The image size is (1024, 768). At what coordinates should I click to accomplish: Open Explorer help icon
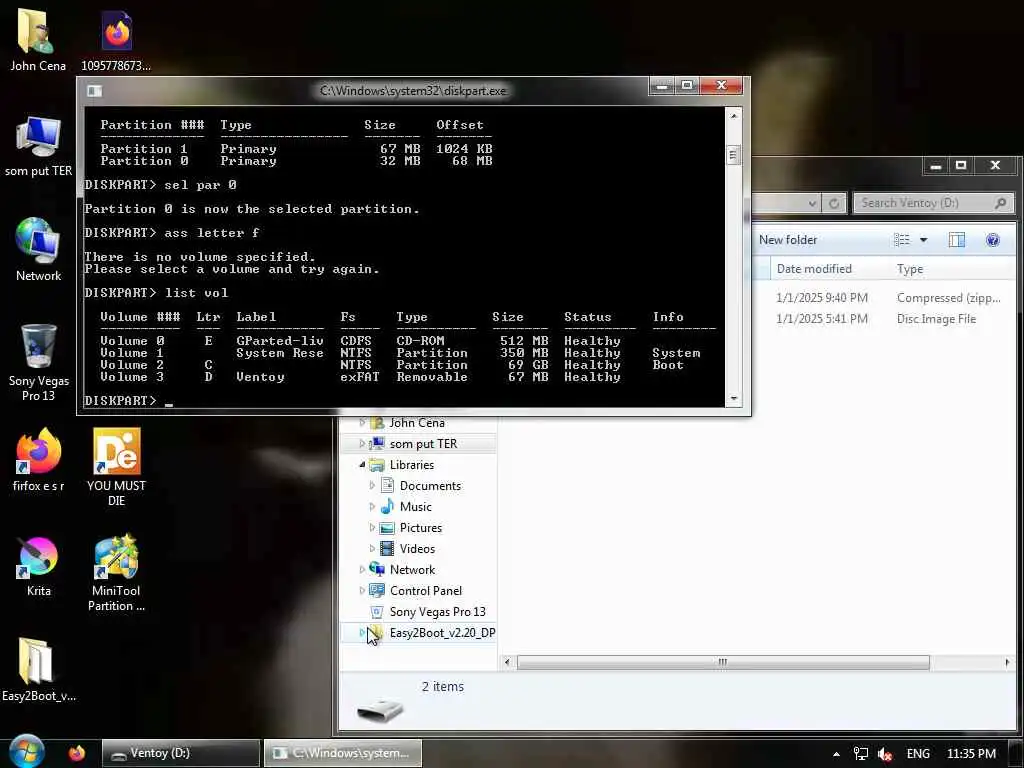point(993,240)
